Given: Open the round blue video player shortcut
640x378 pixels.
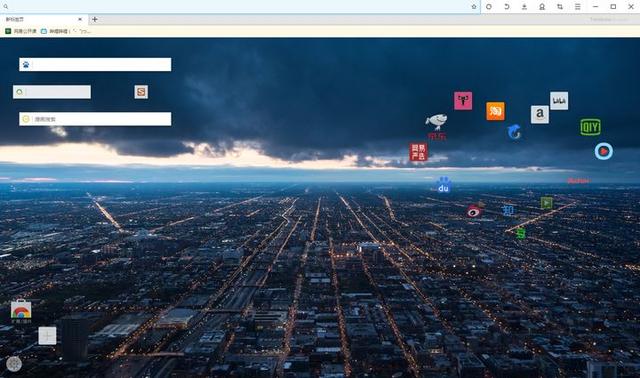Looking at the screenshot, I should tap(603, 151).
